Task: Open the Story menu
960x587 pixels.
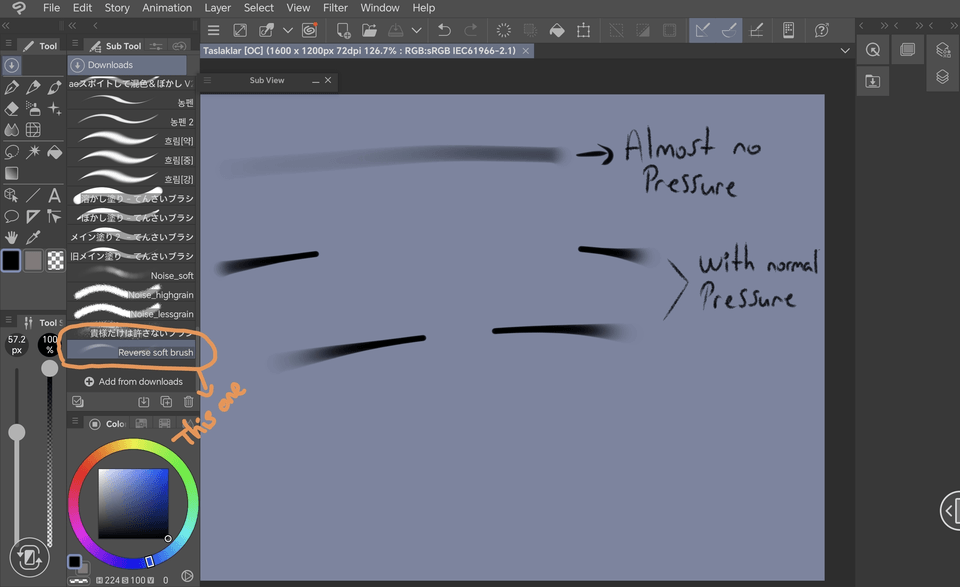Action: pos(117,8)
